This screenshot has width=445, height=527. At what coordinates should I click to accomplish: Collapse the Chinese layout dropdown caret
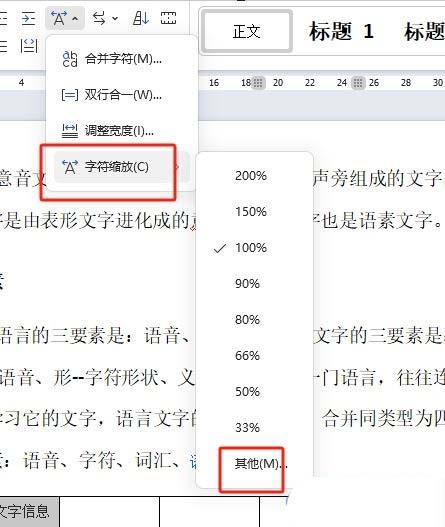click(x=75, y=18)
